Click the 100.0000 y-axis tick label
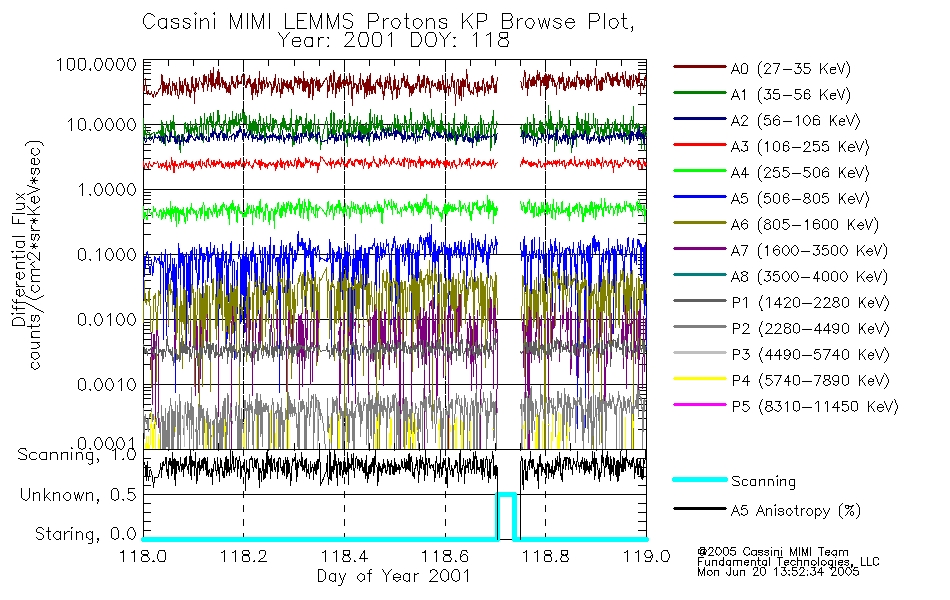The height and width of the screenshot is (600, 950). pos(96,64)
